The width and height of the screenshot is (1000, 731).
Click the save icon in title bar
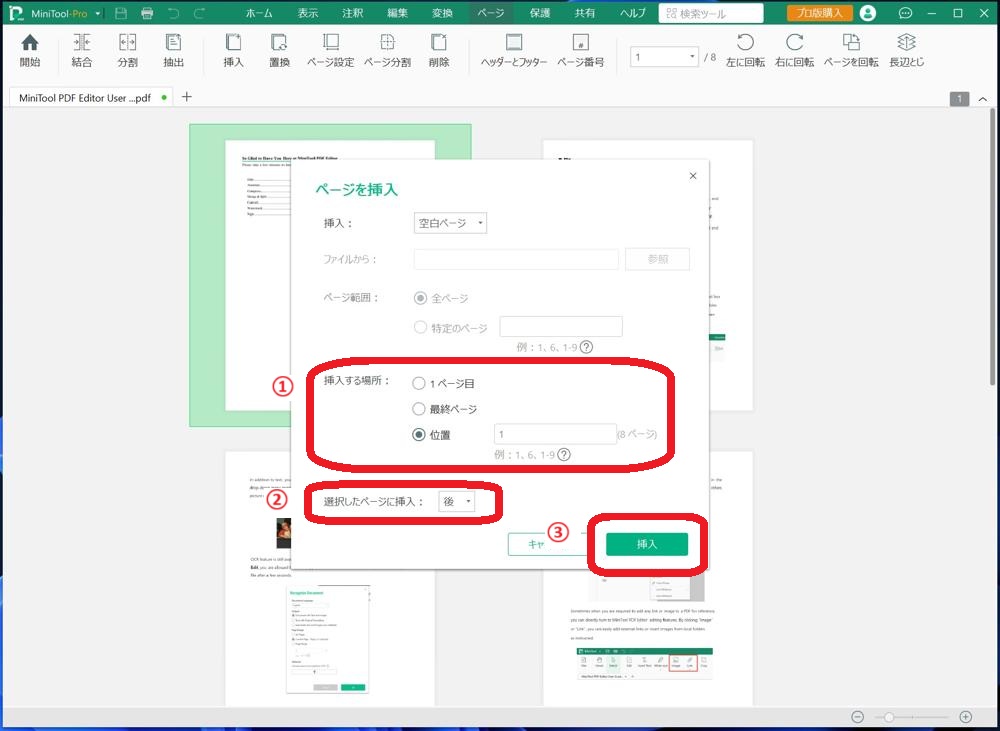(121, 13)
